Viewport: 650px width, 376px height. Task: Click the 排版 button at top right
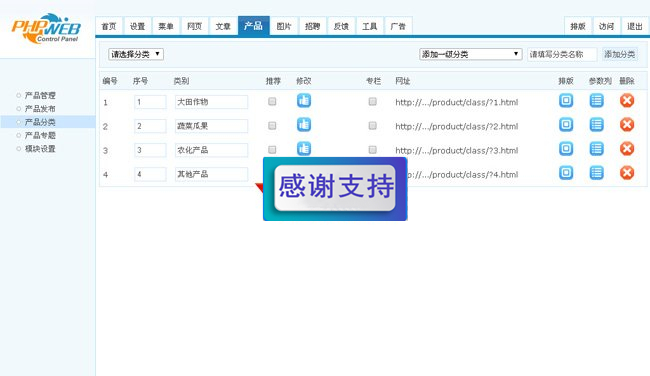click(x=578, y=27)
